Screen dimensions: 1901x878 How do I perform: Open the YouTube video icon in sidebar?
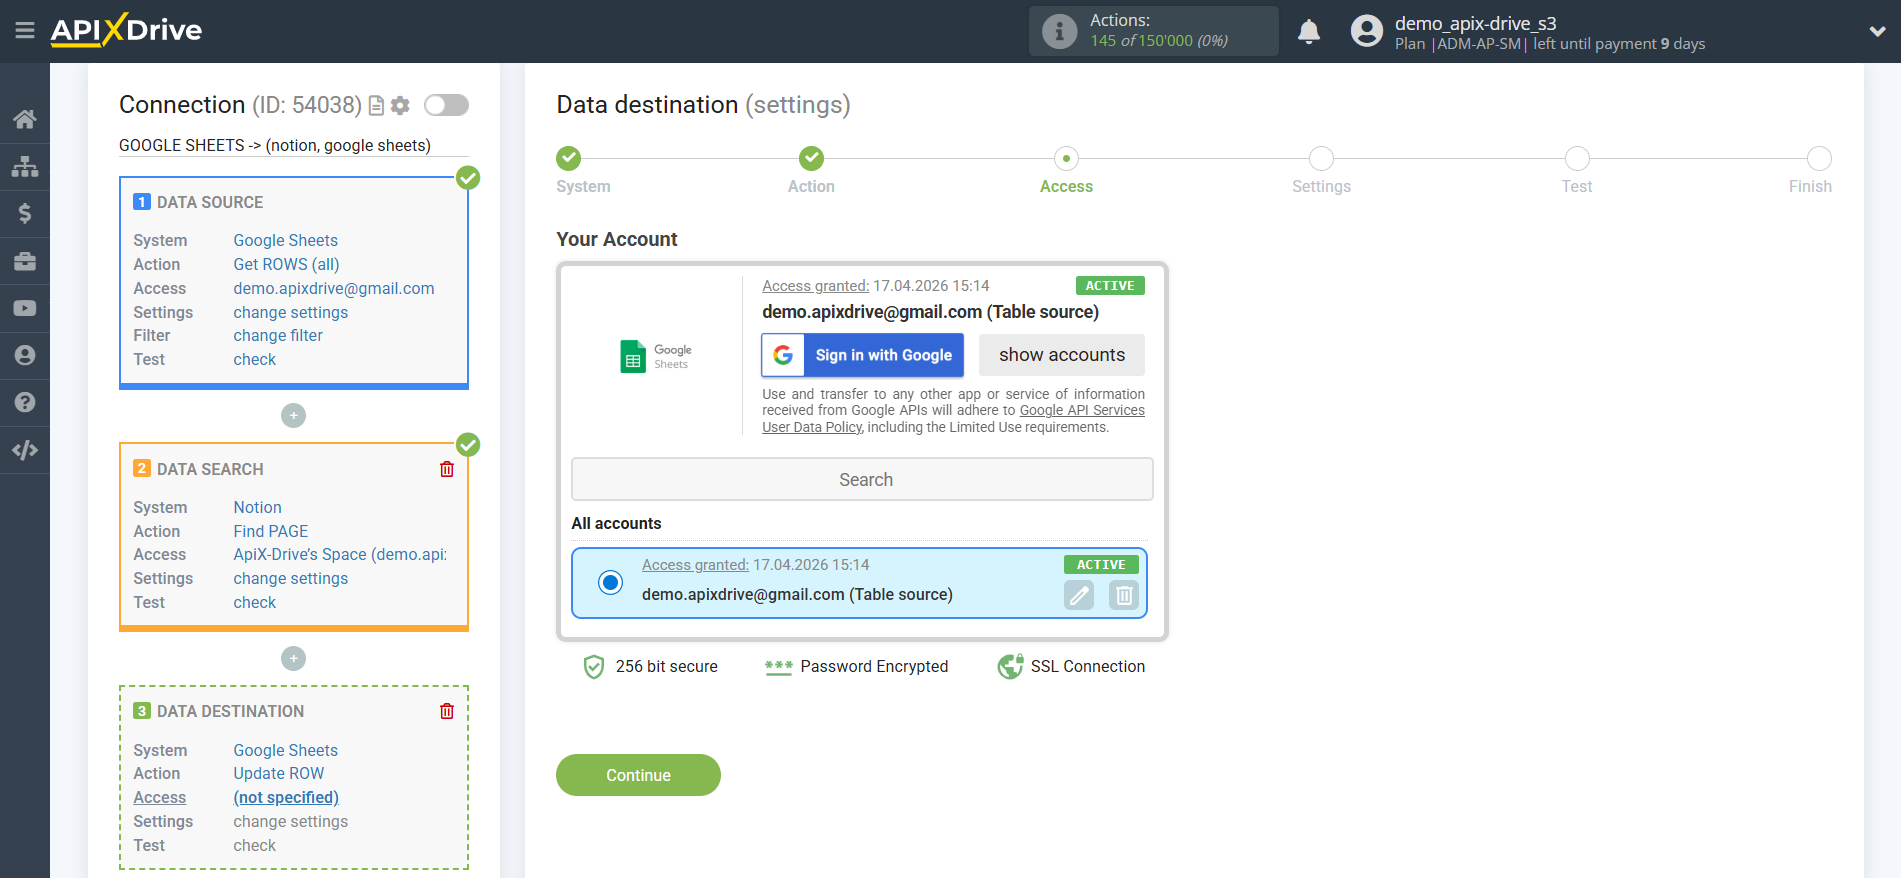click(x=25, y=308)
